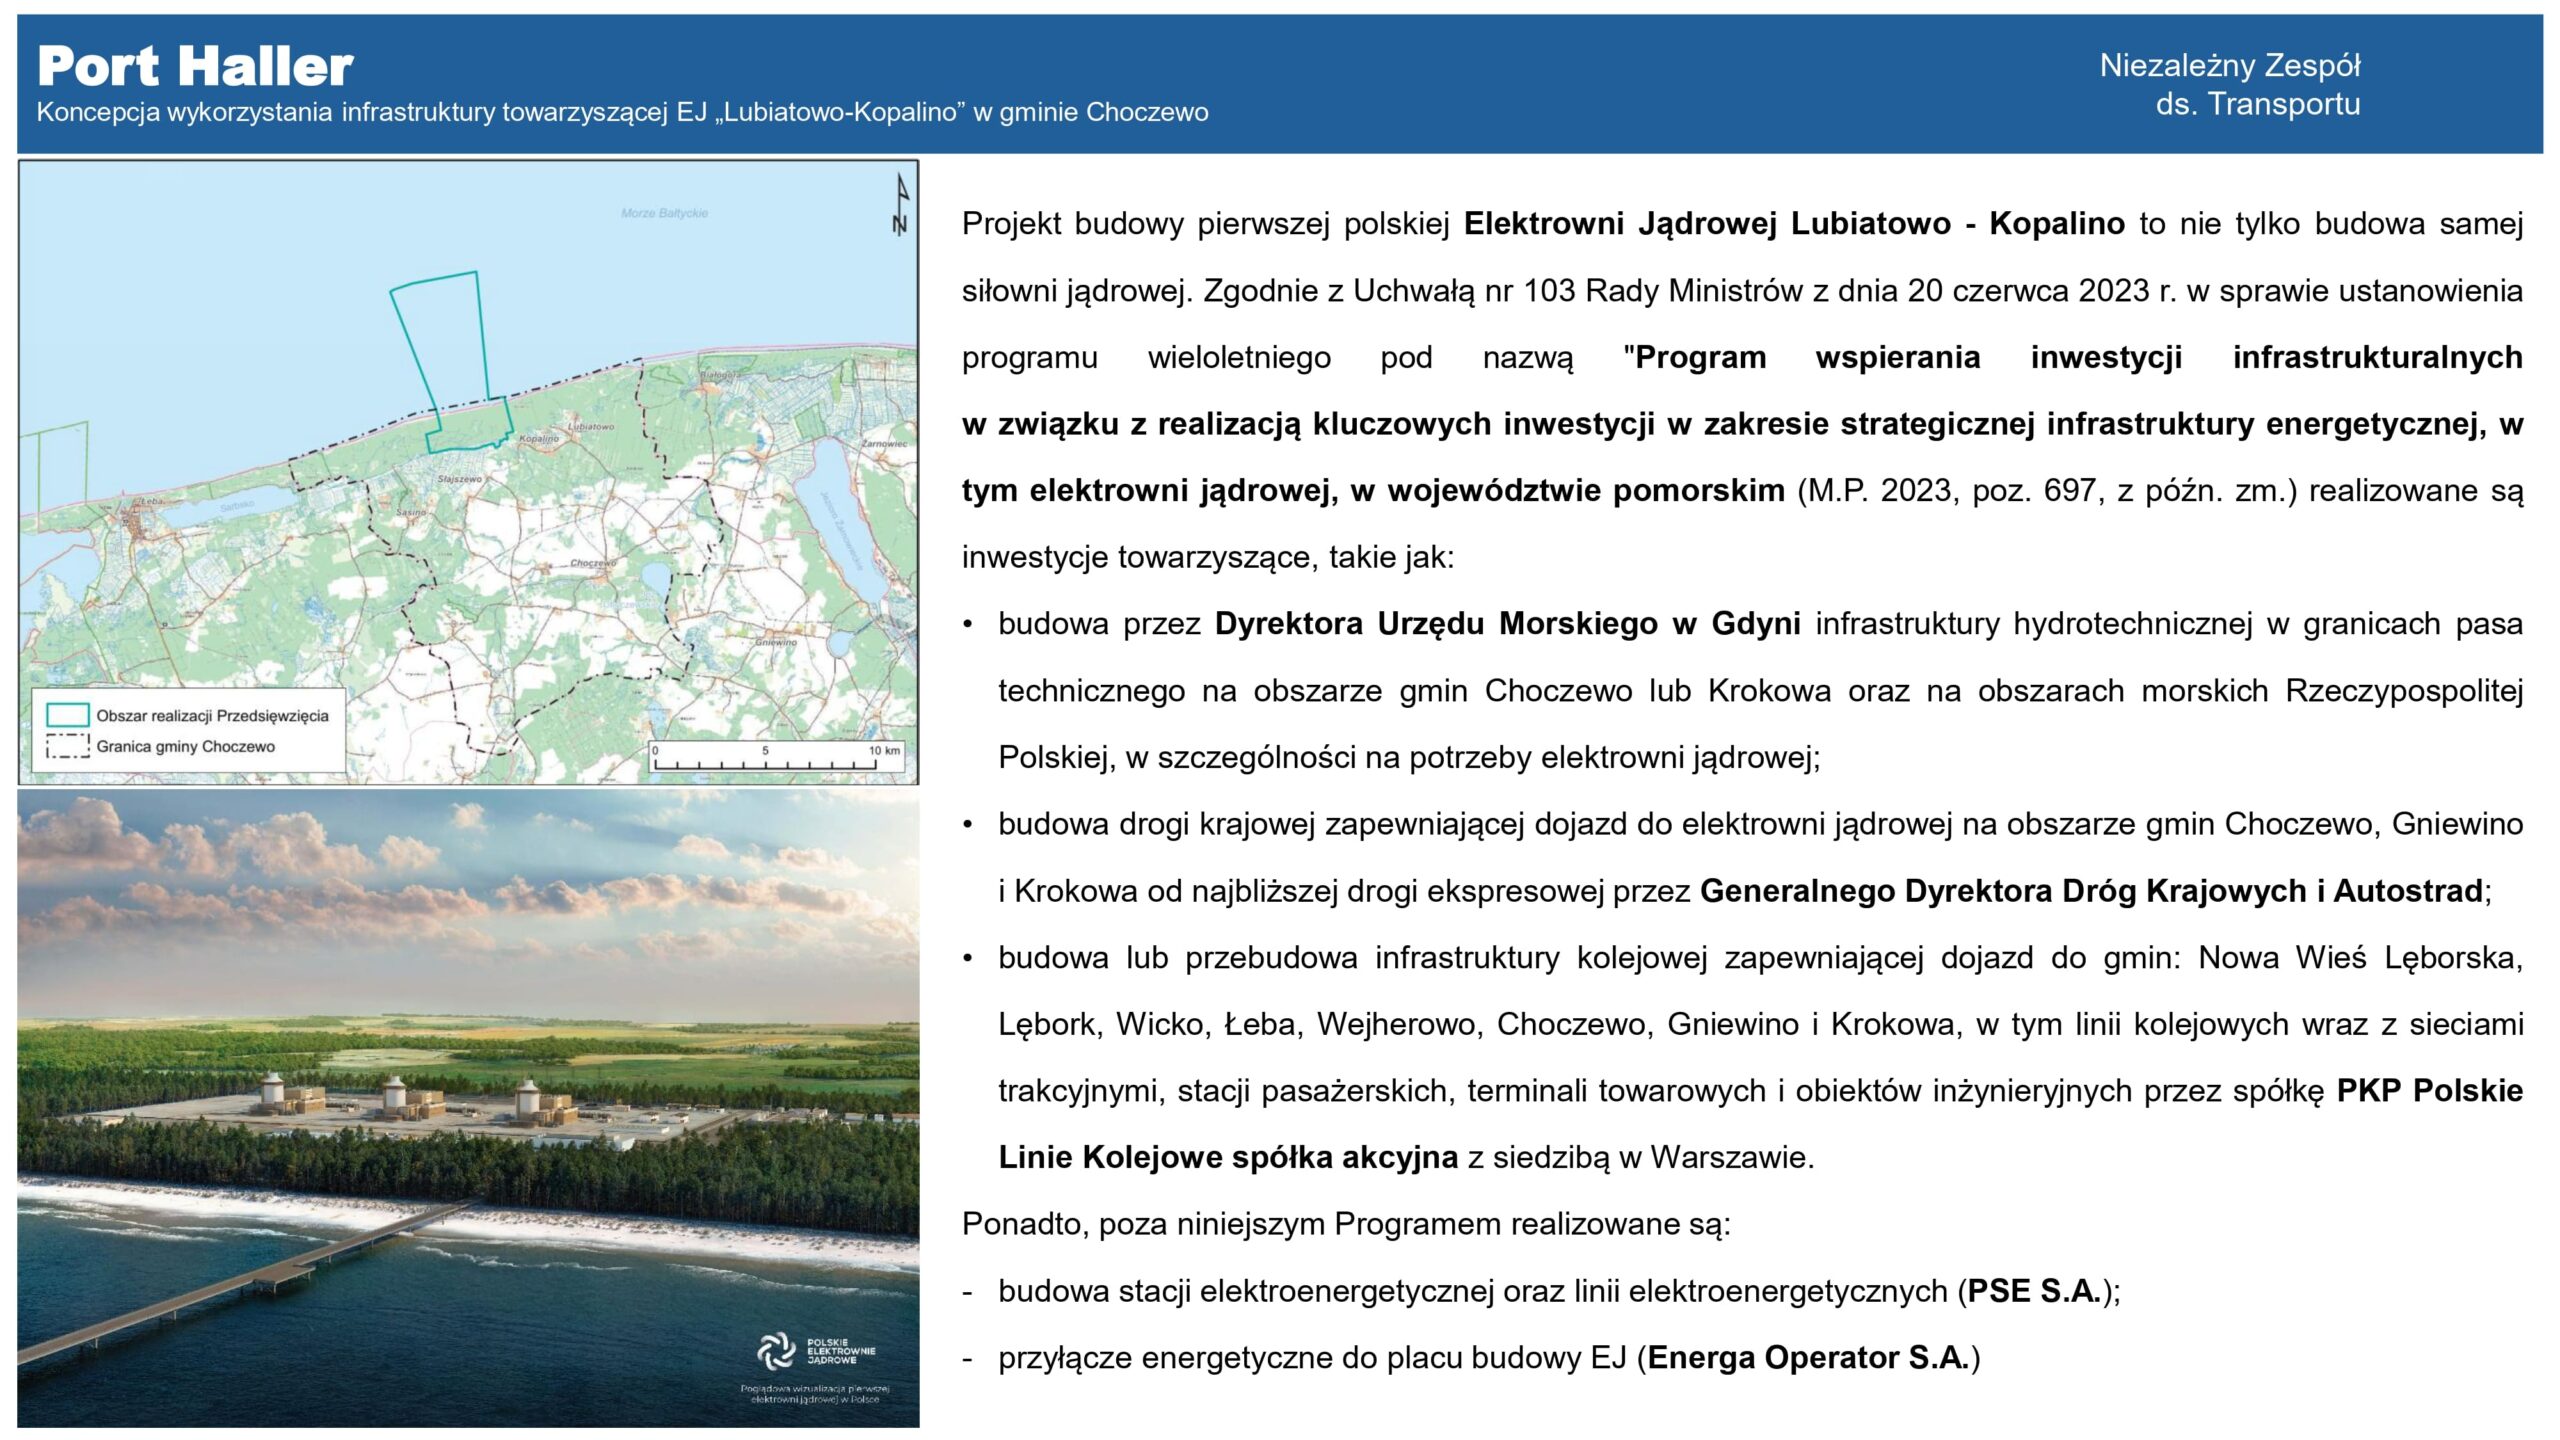Click the PSE S.A. bold text
Viewport: 2560px width, 1440px height.
click(x=2034, y=1291)
